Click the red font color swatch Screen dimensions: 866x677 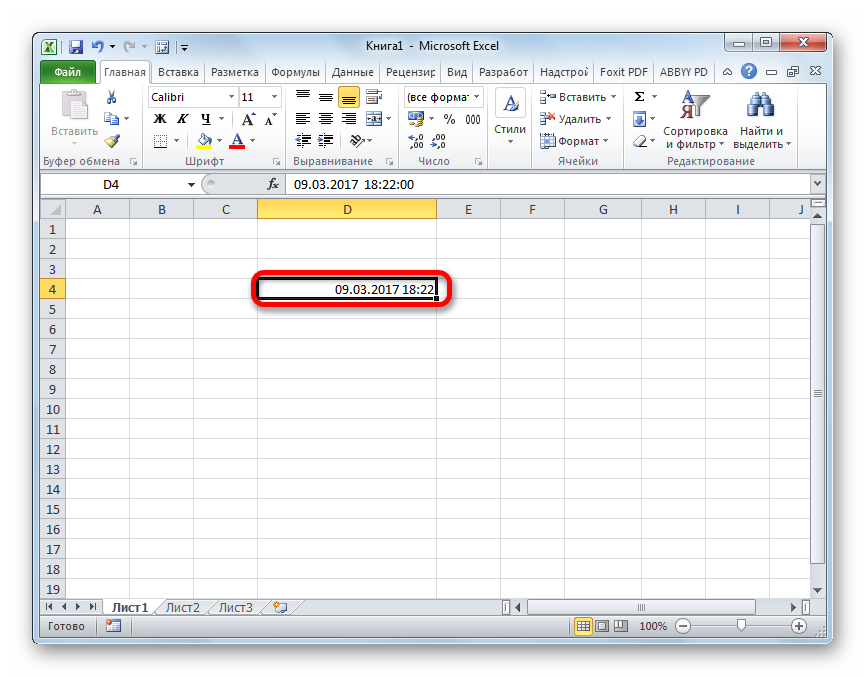coord(237,141)
